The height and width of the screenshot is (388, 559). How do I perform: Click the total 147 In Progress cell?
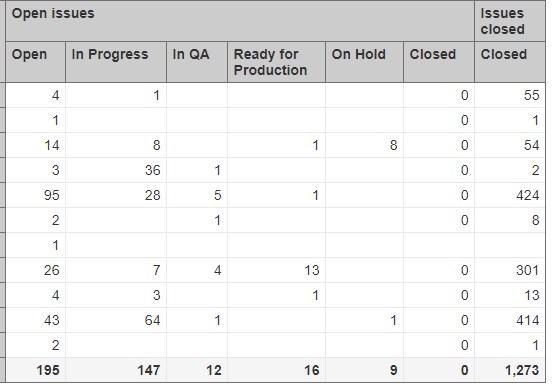pos(116,370)
